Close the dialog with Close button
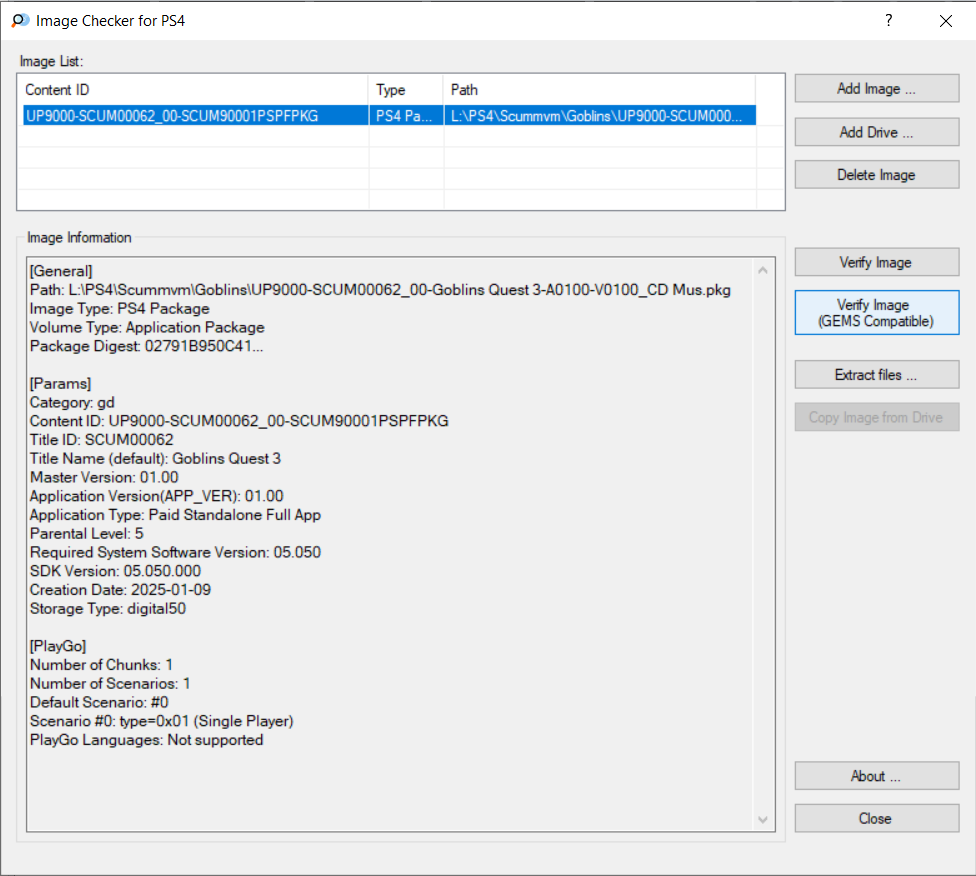Viewport: 976px width, 876px height. (876, 818)
